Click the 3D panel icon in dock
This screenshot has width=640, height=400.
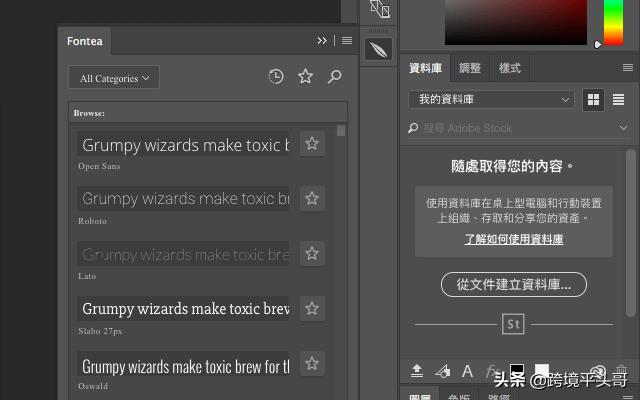pyautogui.click(x=379, y=9)
